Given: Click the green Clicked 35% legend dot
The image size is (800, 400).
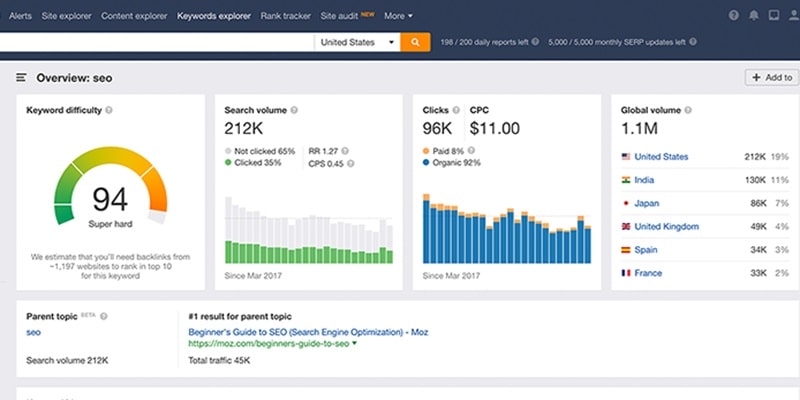Looking at the screenshot, I should [x=228, y=163].
